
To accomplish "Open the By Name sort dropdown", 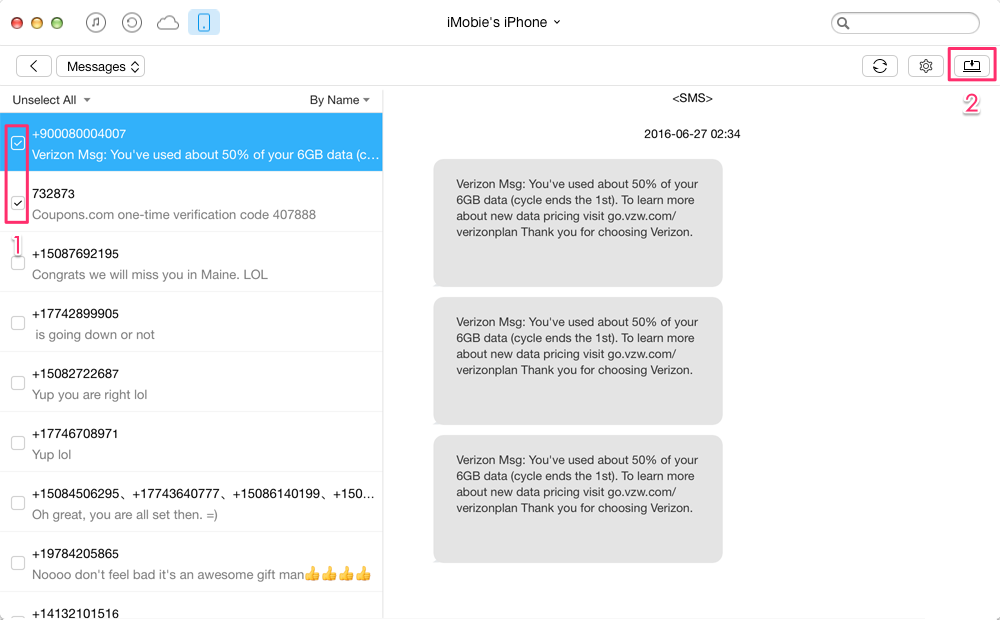I will click(339, 100).
